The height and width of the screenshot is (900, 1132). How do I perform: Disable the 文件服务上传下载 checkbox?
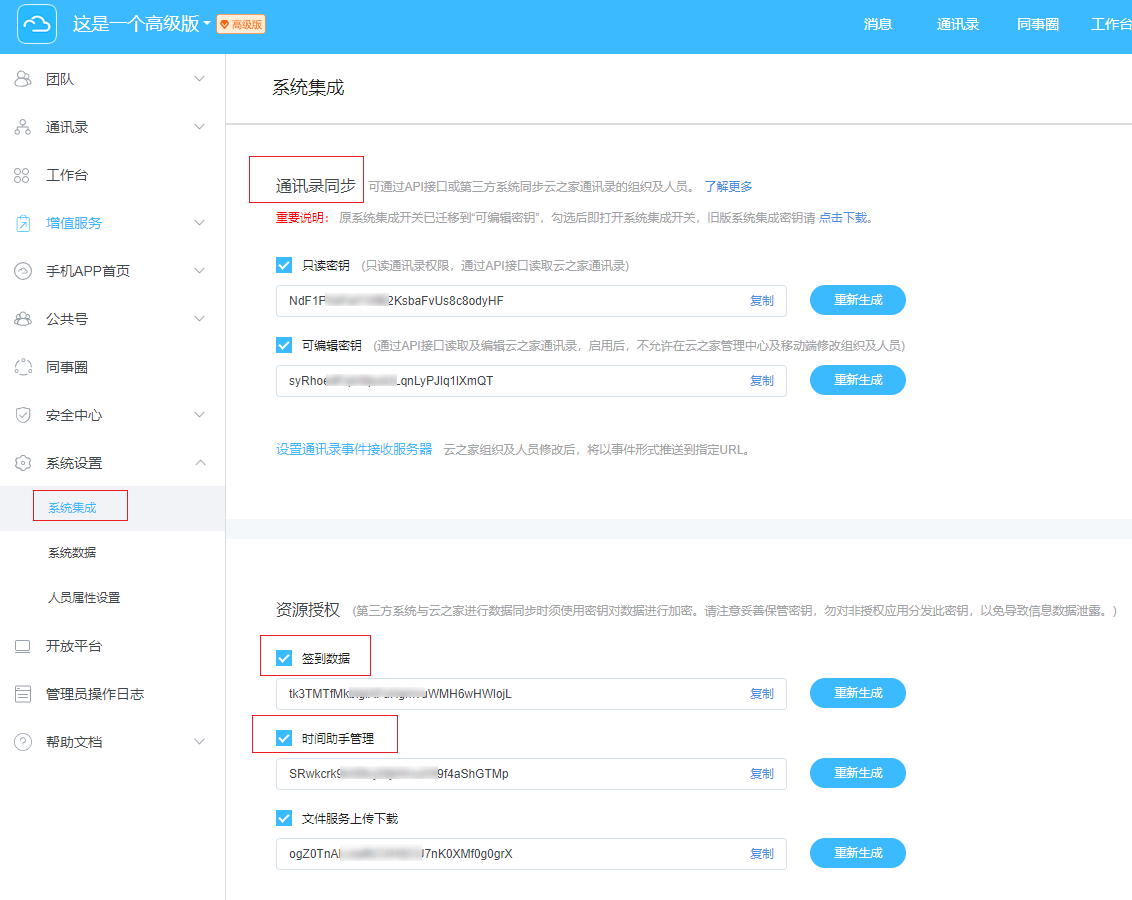tap(284, 818)
